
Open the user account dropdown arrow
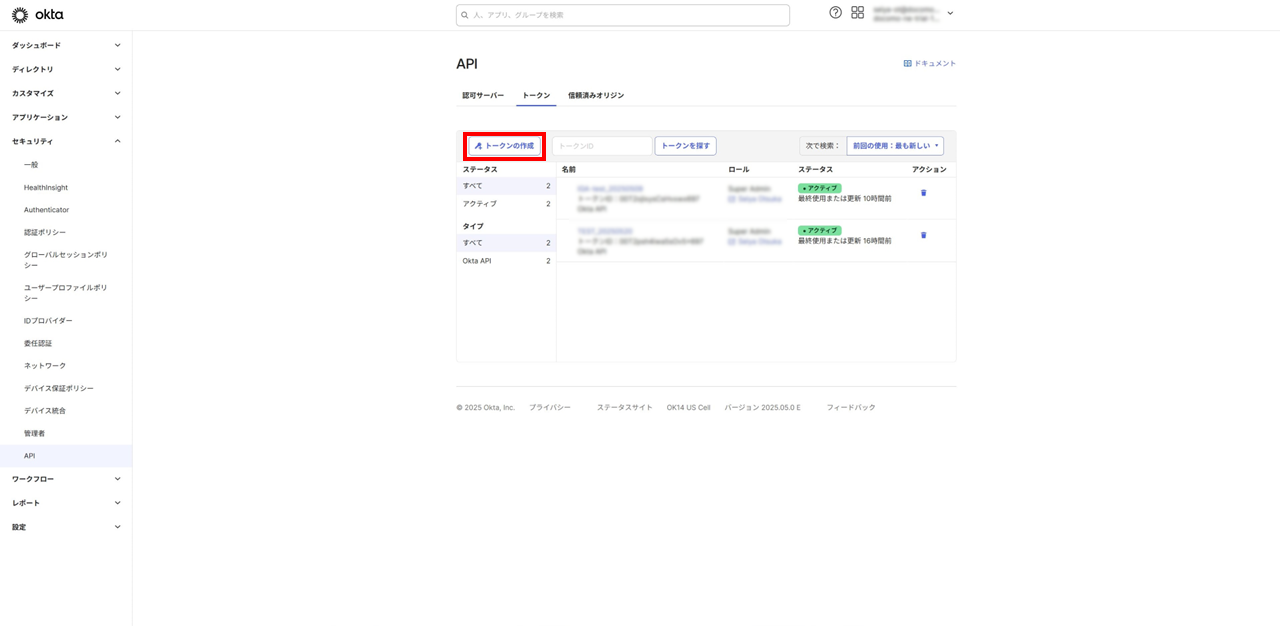coord(950,14)
